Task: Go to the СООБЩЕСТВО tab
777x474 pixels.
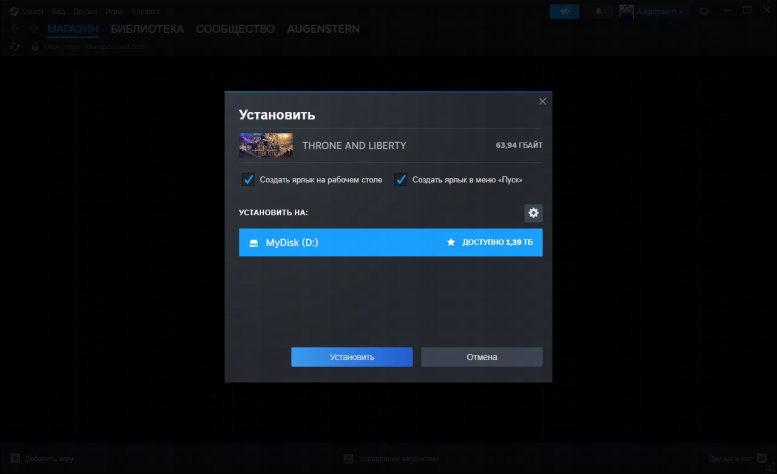Action: tap(235, 29)
